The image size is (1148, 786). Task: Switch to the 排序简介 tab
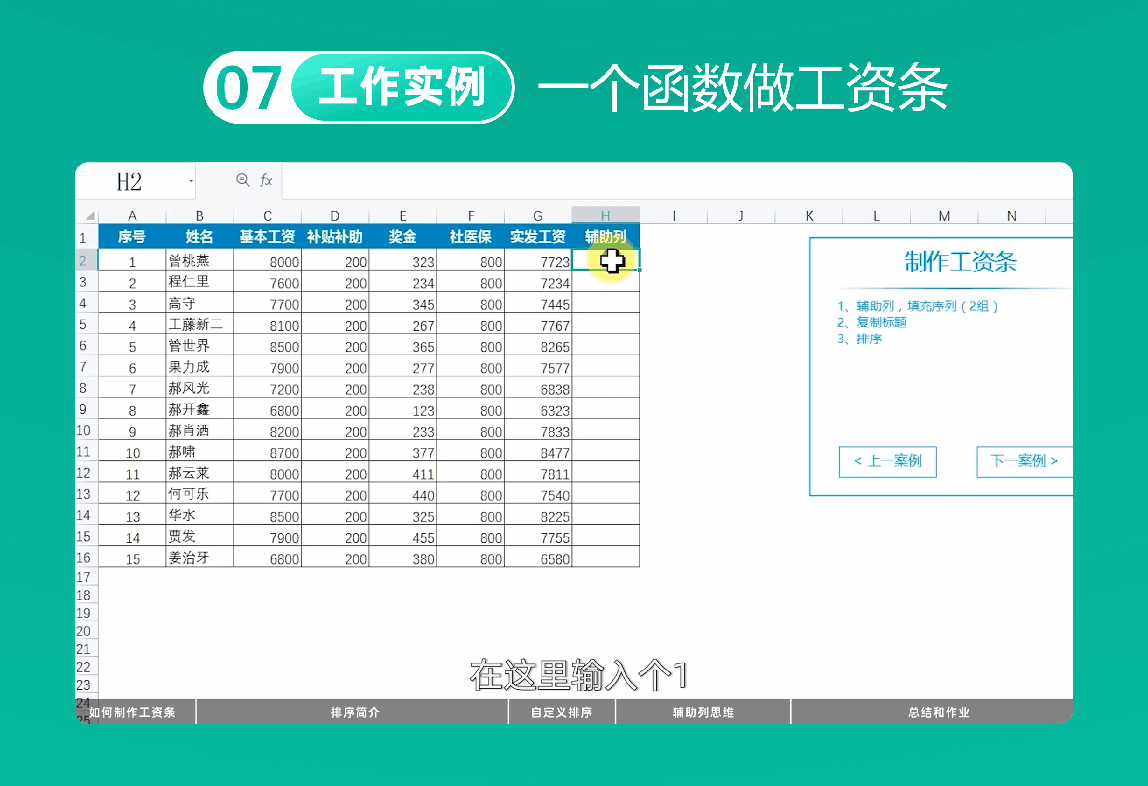coord(354,712)
